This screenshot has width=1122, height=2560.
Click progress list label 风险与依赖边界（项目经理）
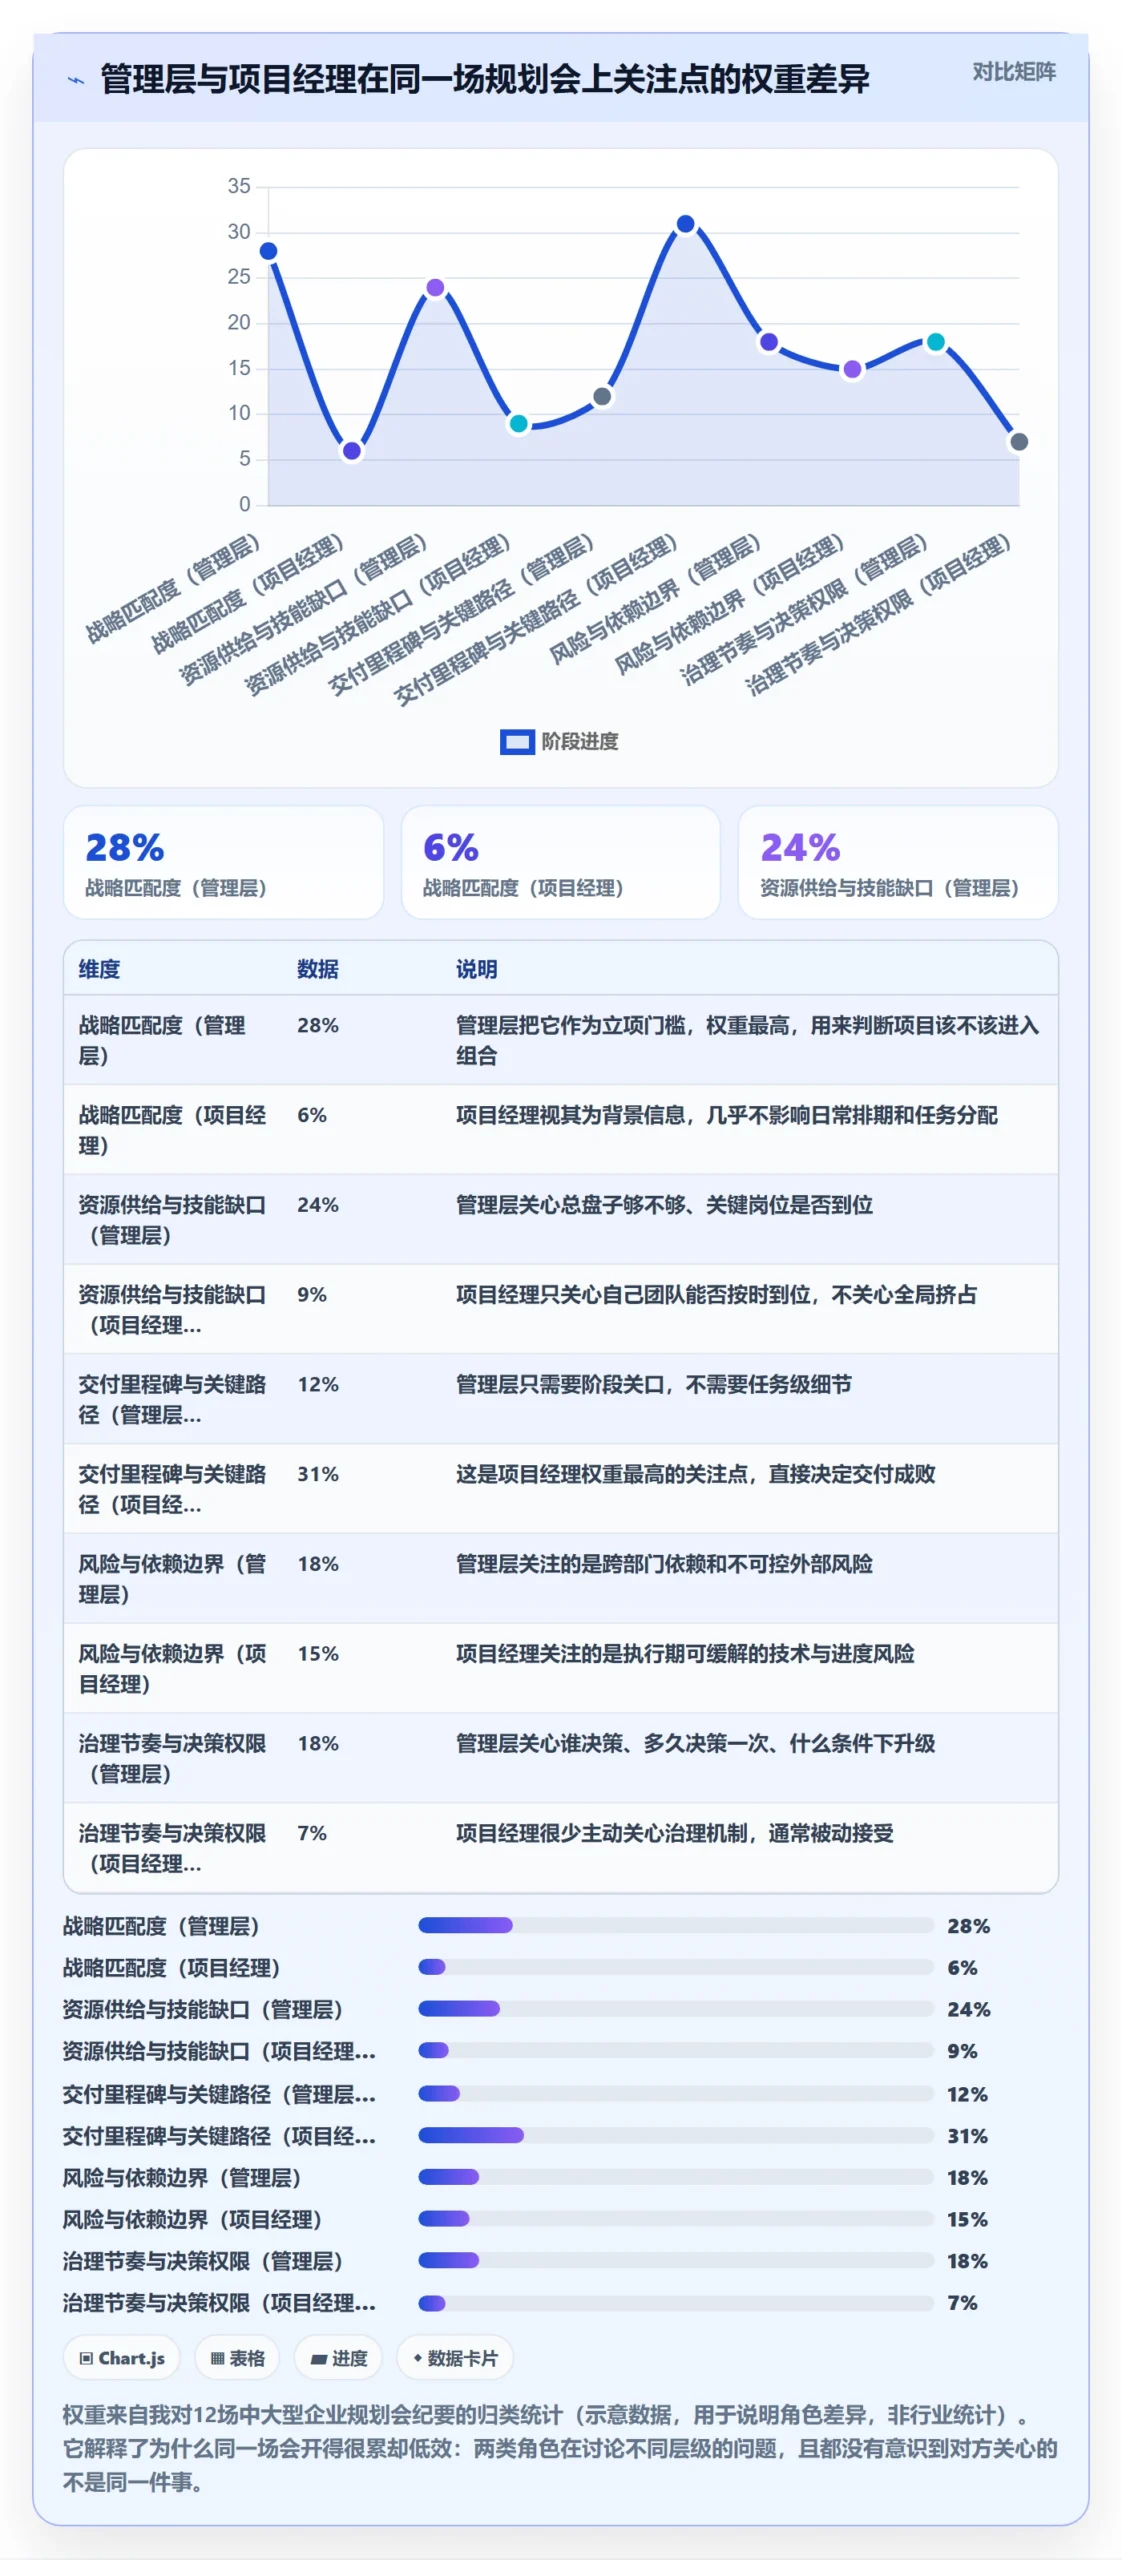pos(192,2219)
